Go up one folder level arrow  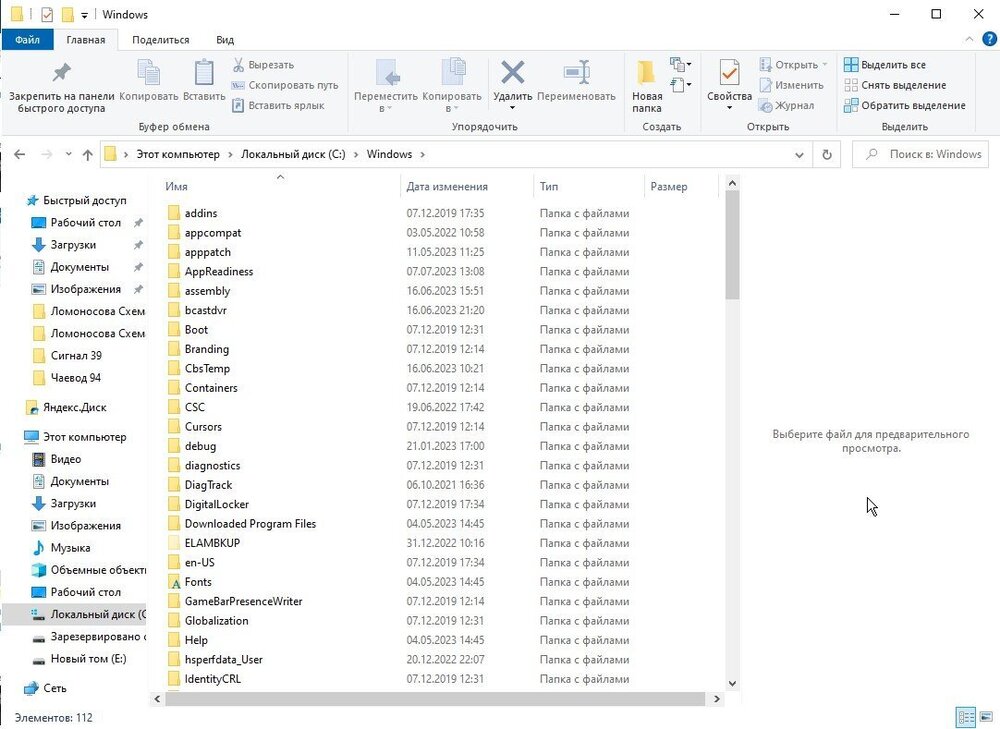88,154
